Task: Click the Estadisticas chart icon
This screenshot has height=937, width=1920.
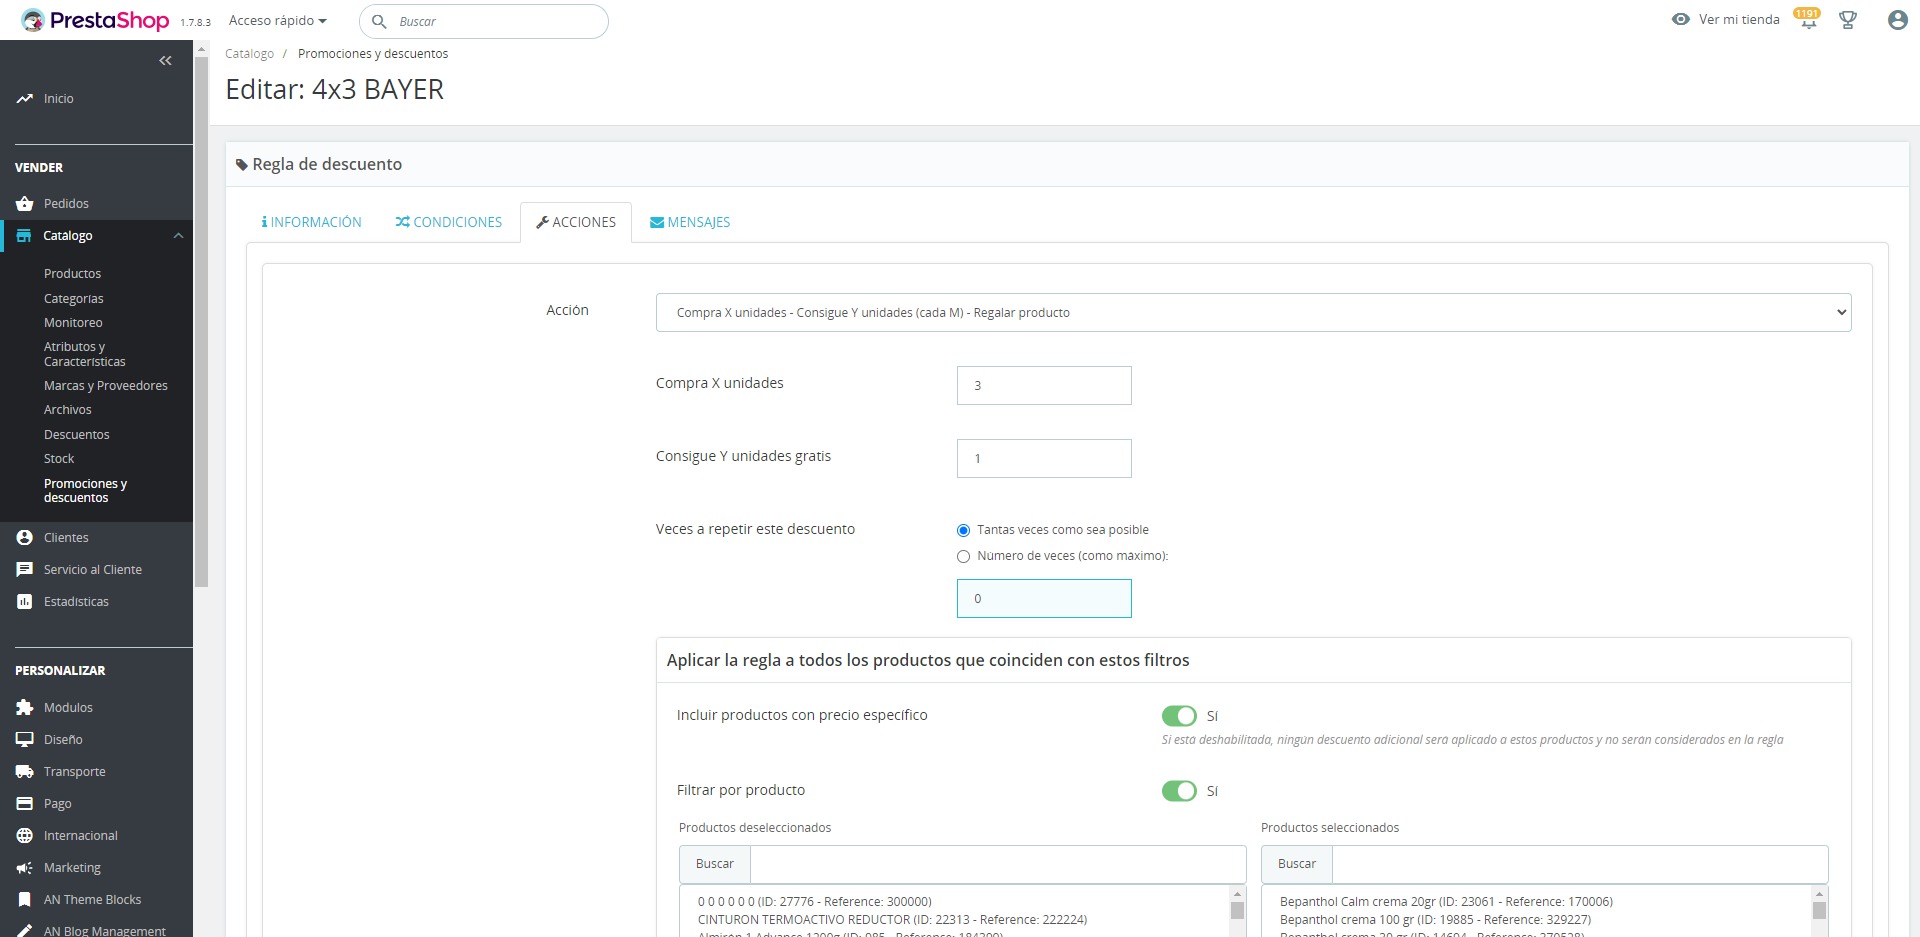Action: [25, 602]
